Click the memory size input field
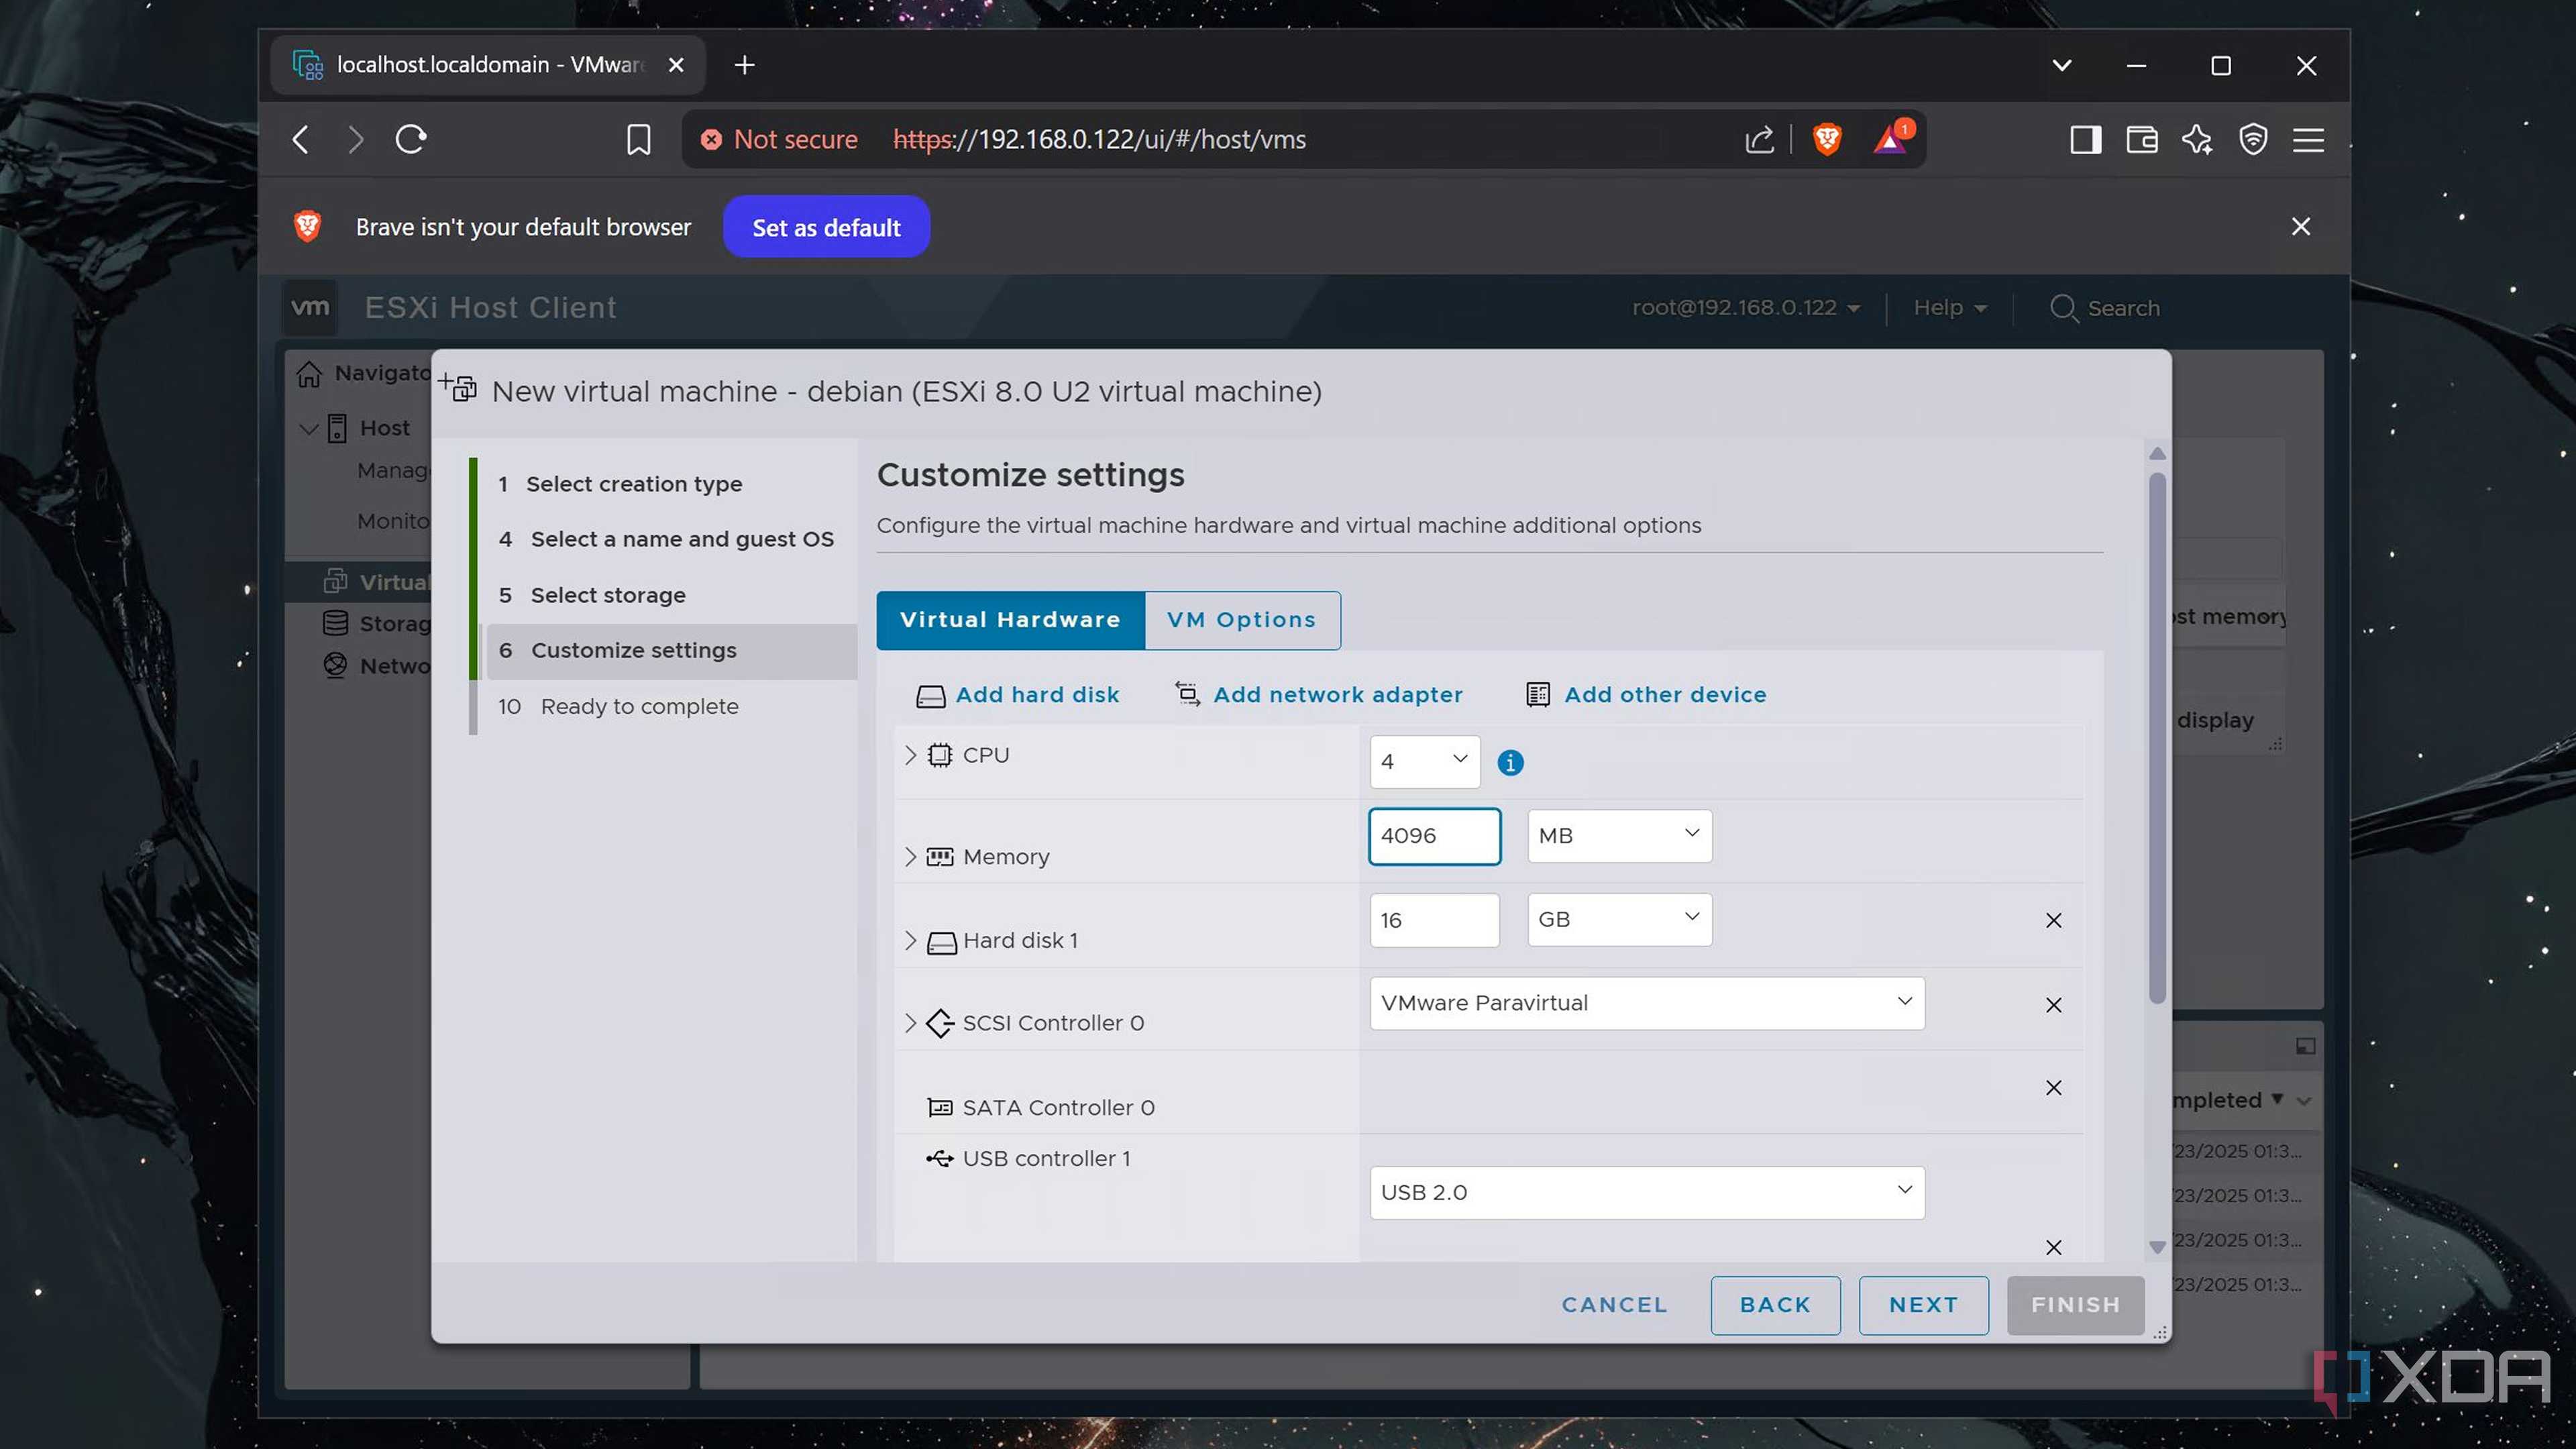 1434,836
